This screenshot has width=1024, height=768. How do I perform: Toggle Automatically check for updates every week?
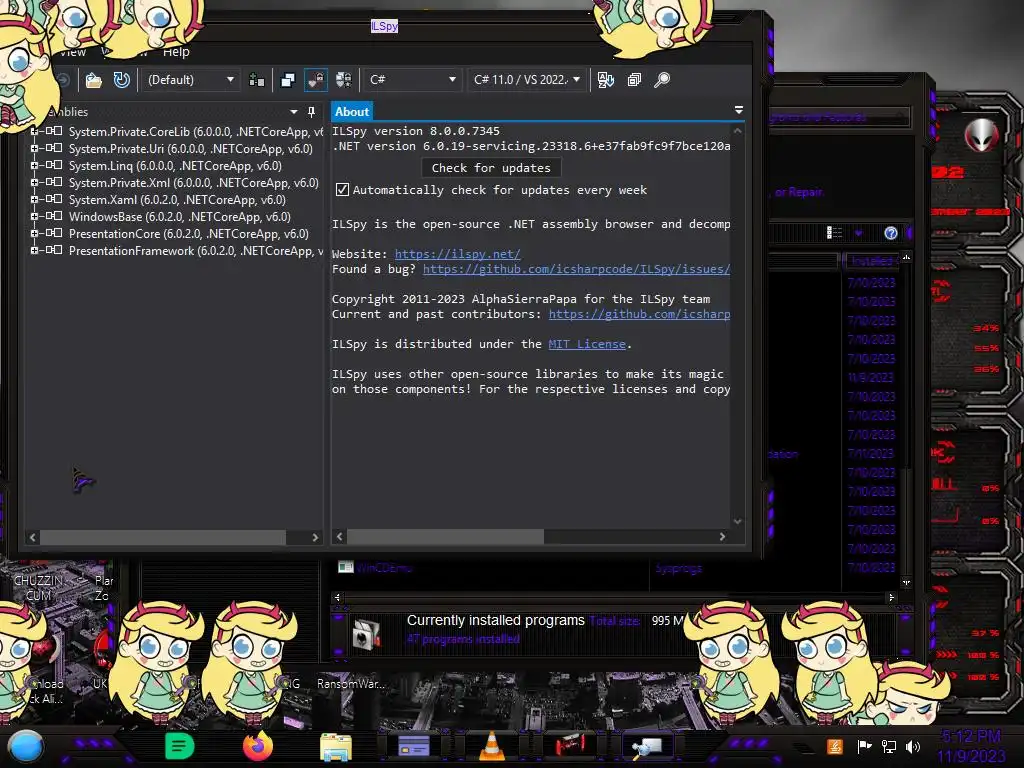point(342,190)
